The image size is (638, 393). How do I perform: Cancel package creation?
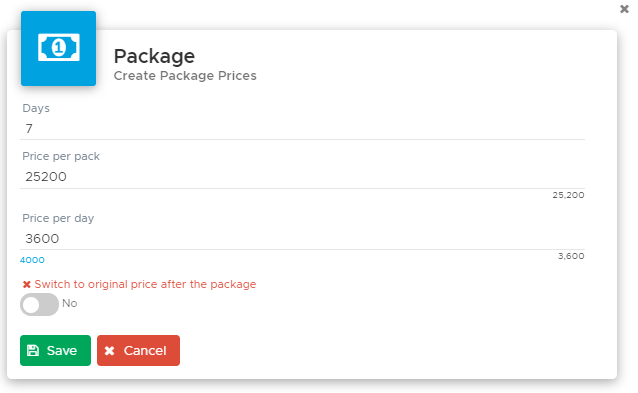(x=138, y=350)
